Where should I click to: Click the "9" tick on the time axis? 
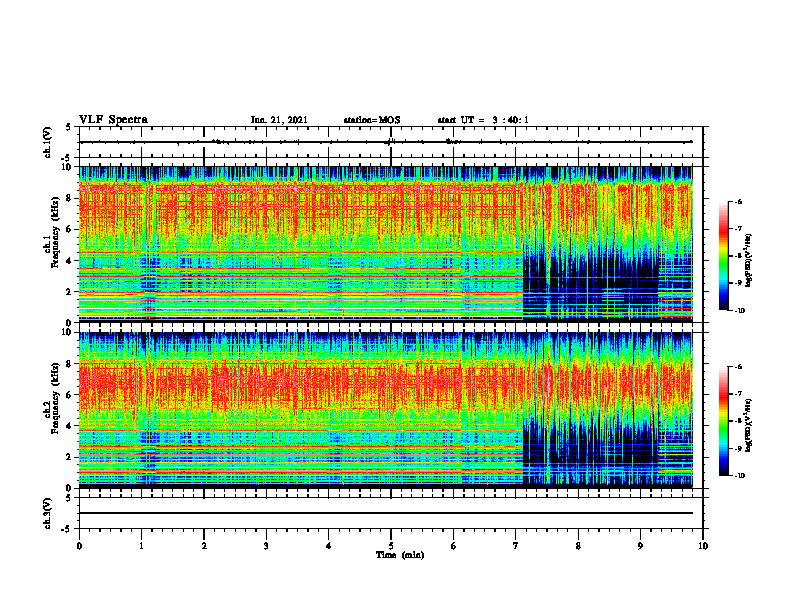(640, 546)
